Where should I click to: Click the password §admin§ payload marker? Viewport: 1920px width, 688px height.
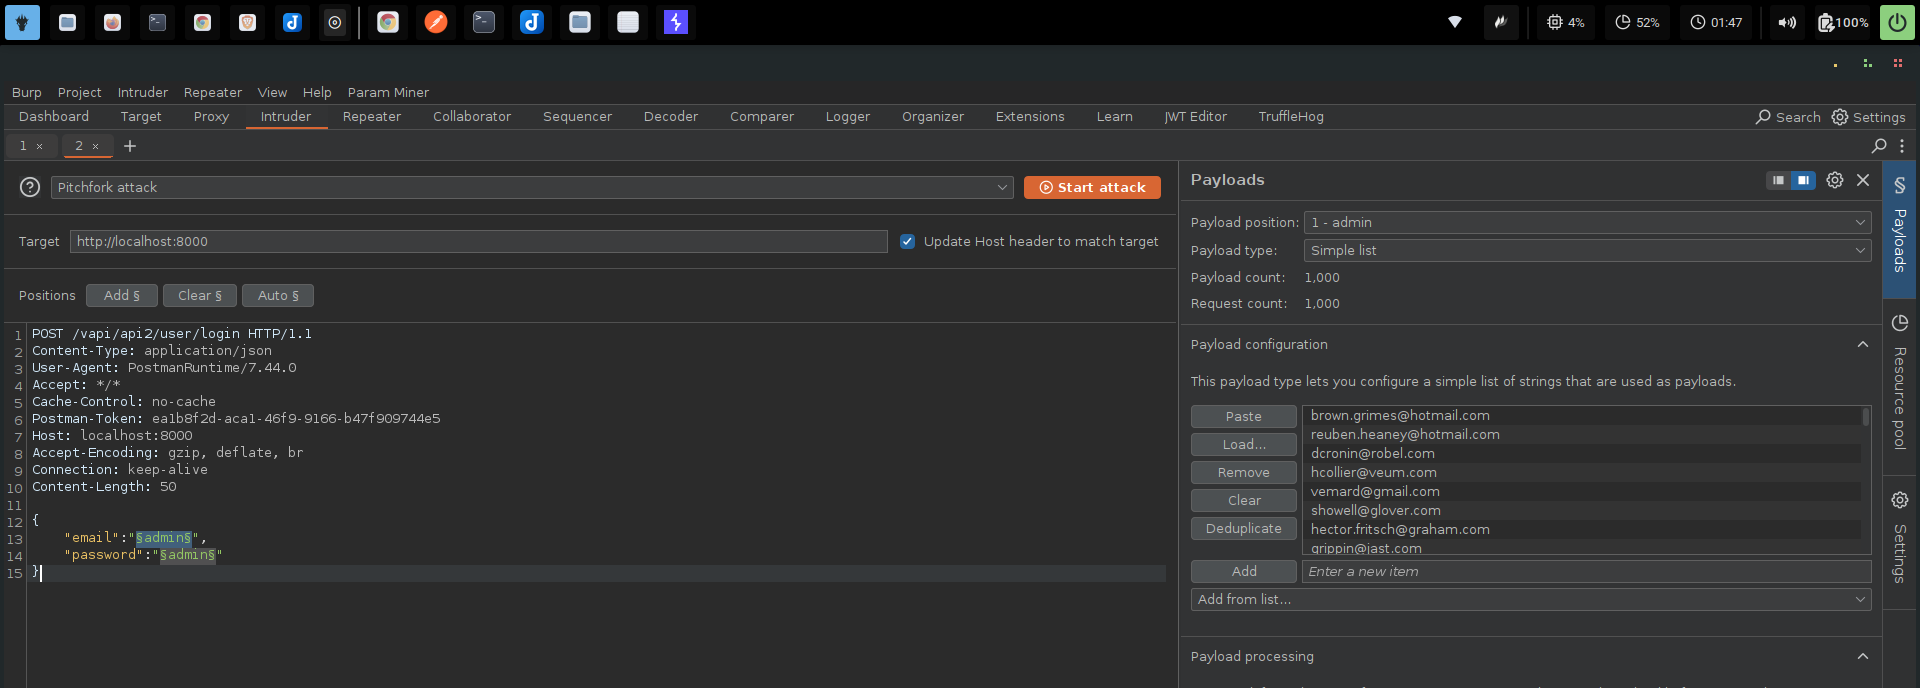pyautogui.click(x=187, y=555)
